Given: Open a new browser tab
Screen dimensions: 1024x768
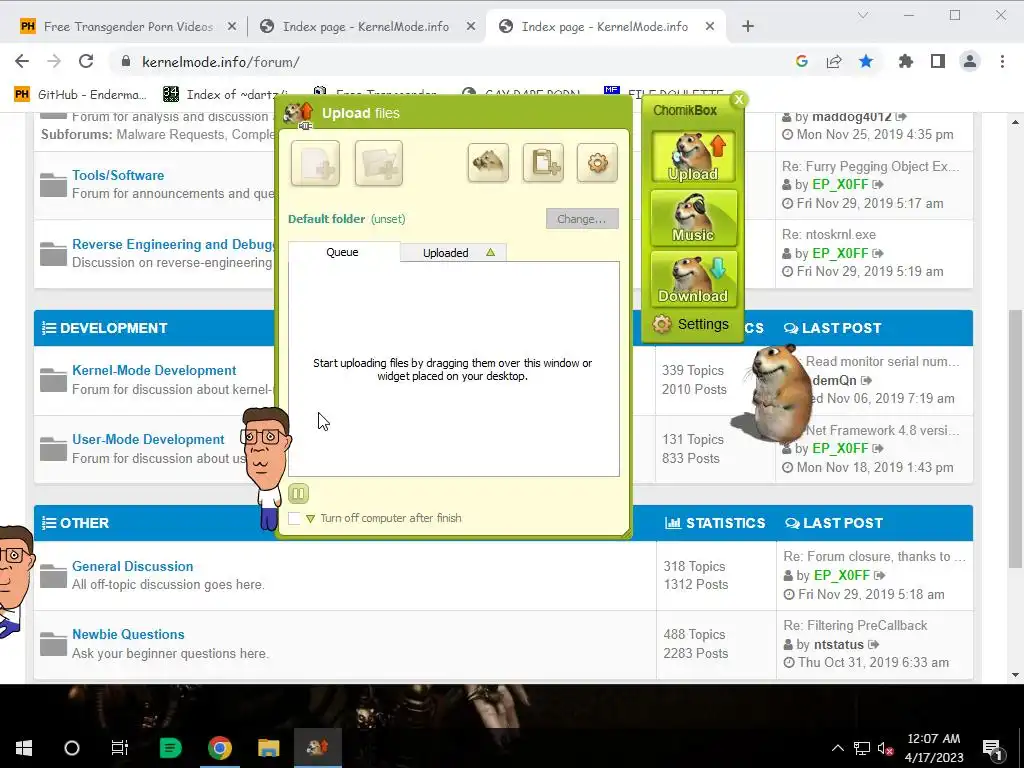Looking at the screenshot, I should pyautogui.click(x=748, y=26).
